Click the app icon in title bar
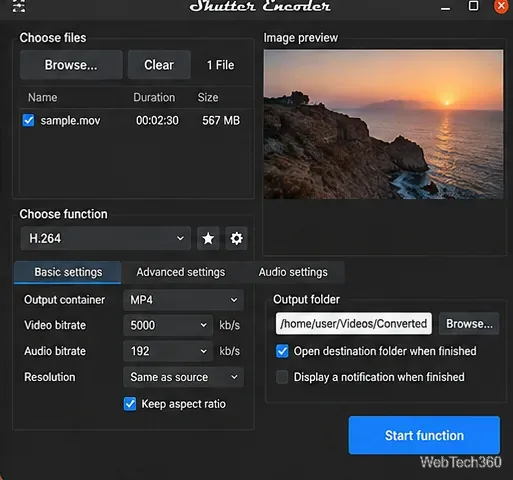Image resolution: width=513 pixels, height=480 pixels. click(19, 6)
